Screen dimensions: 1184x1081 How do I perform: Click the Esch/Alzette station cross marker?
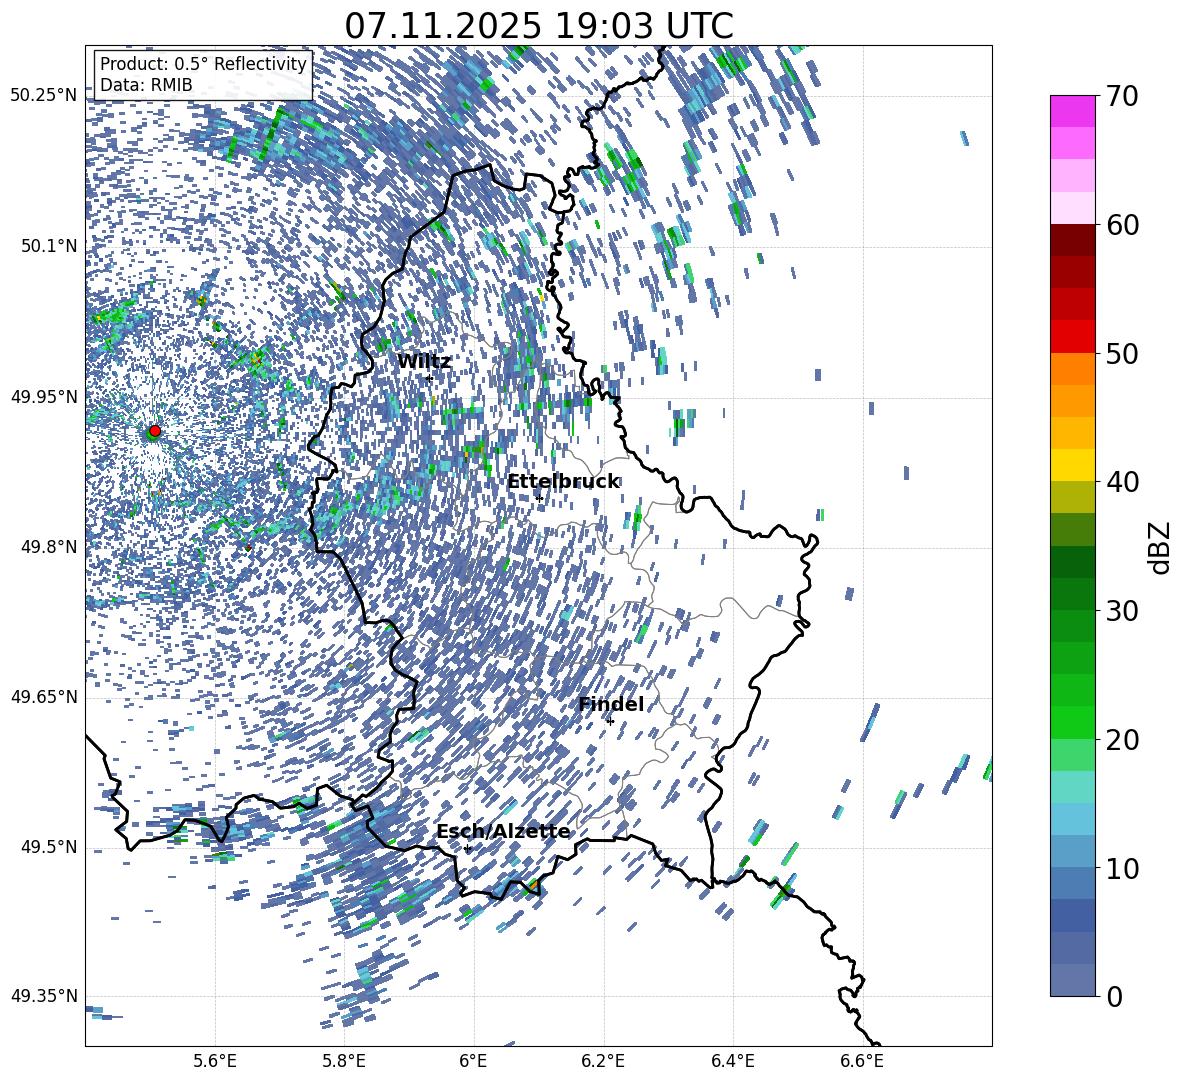[467, 848]
